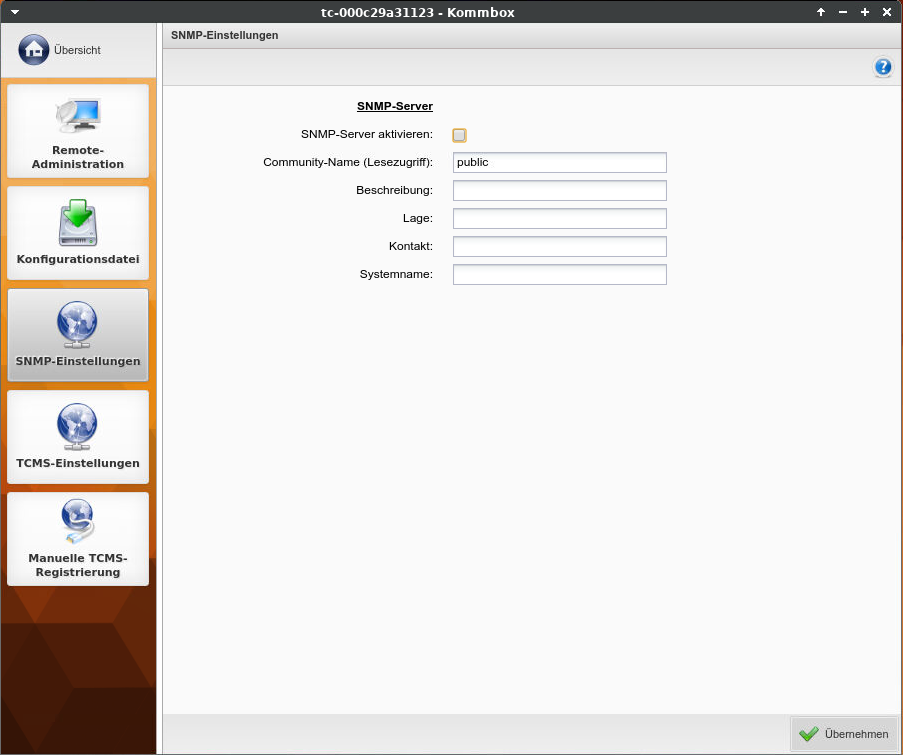Open TCMS-Einstellungen module
This screenshot has width=903, height=755.
click(x=78, y=437)
